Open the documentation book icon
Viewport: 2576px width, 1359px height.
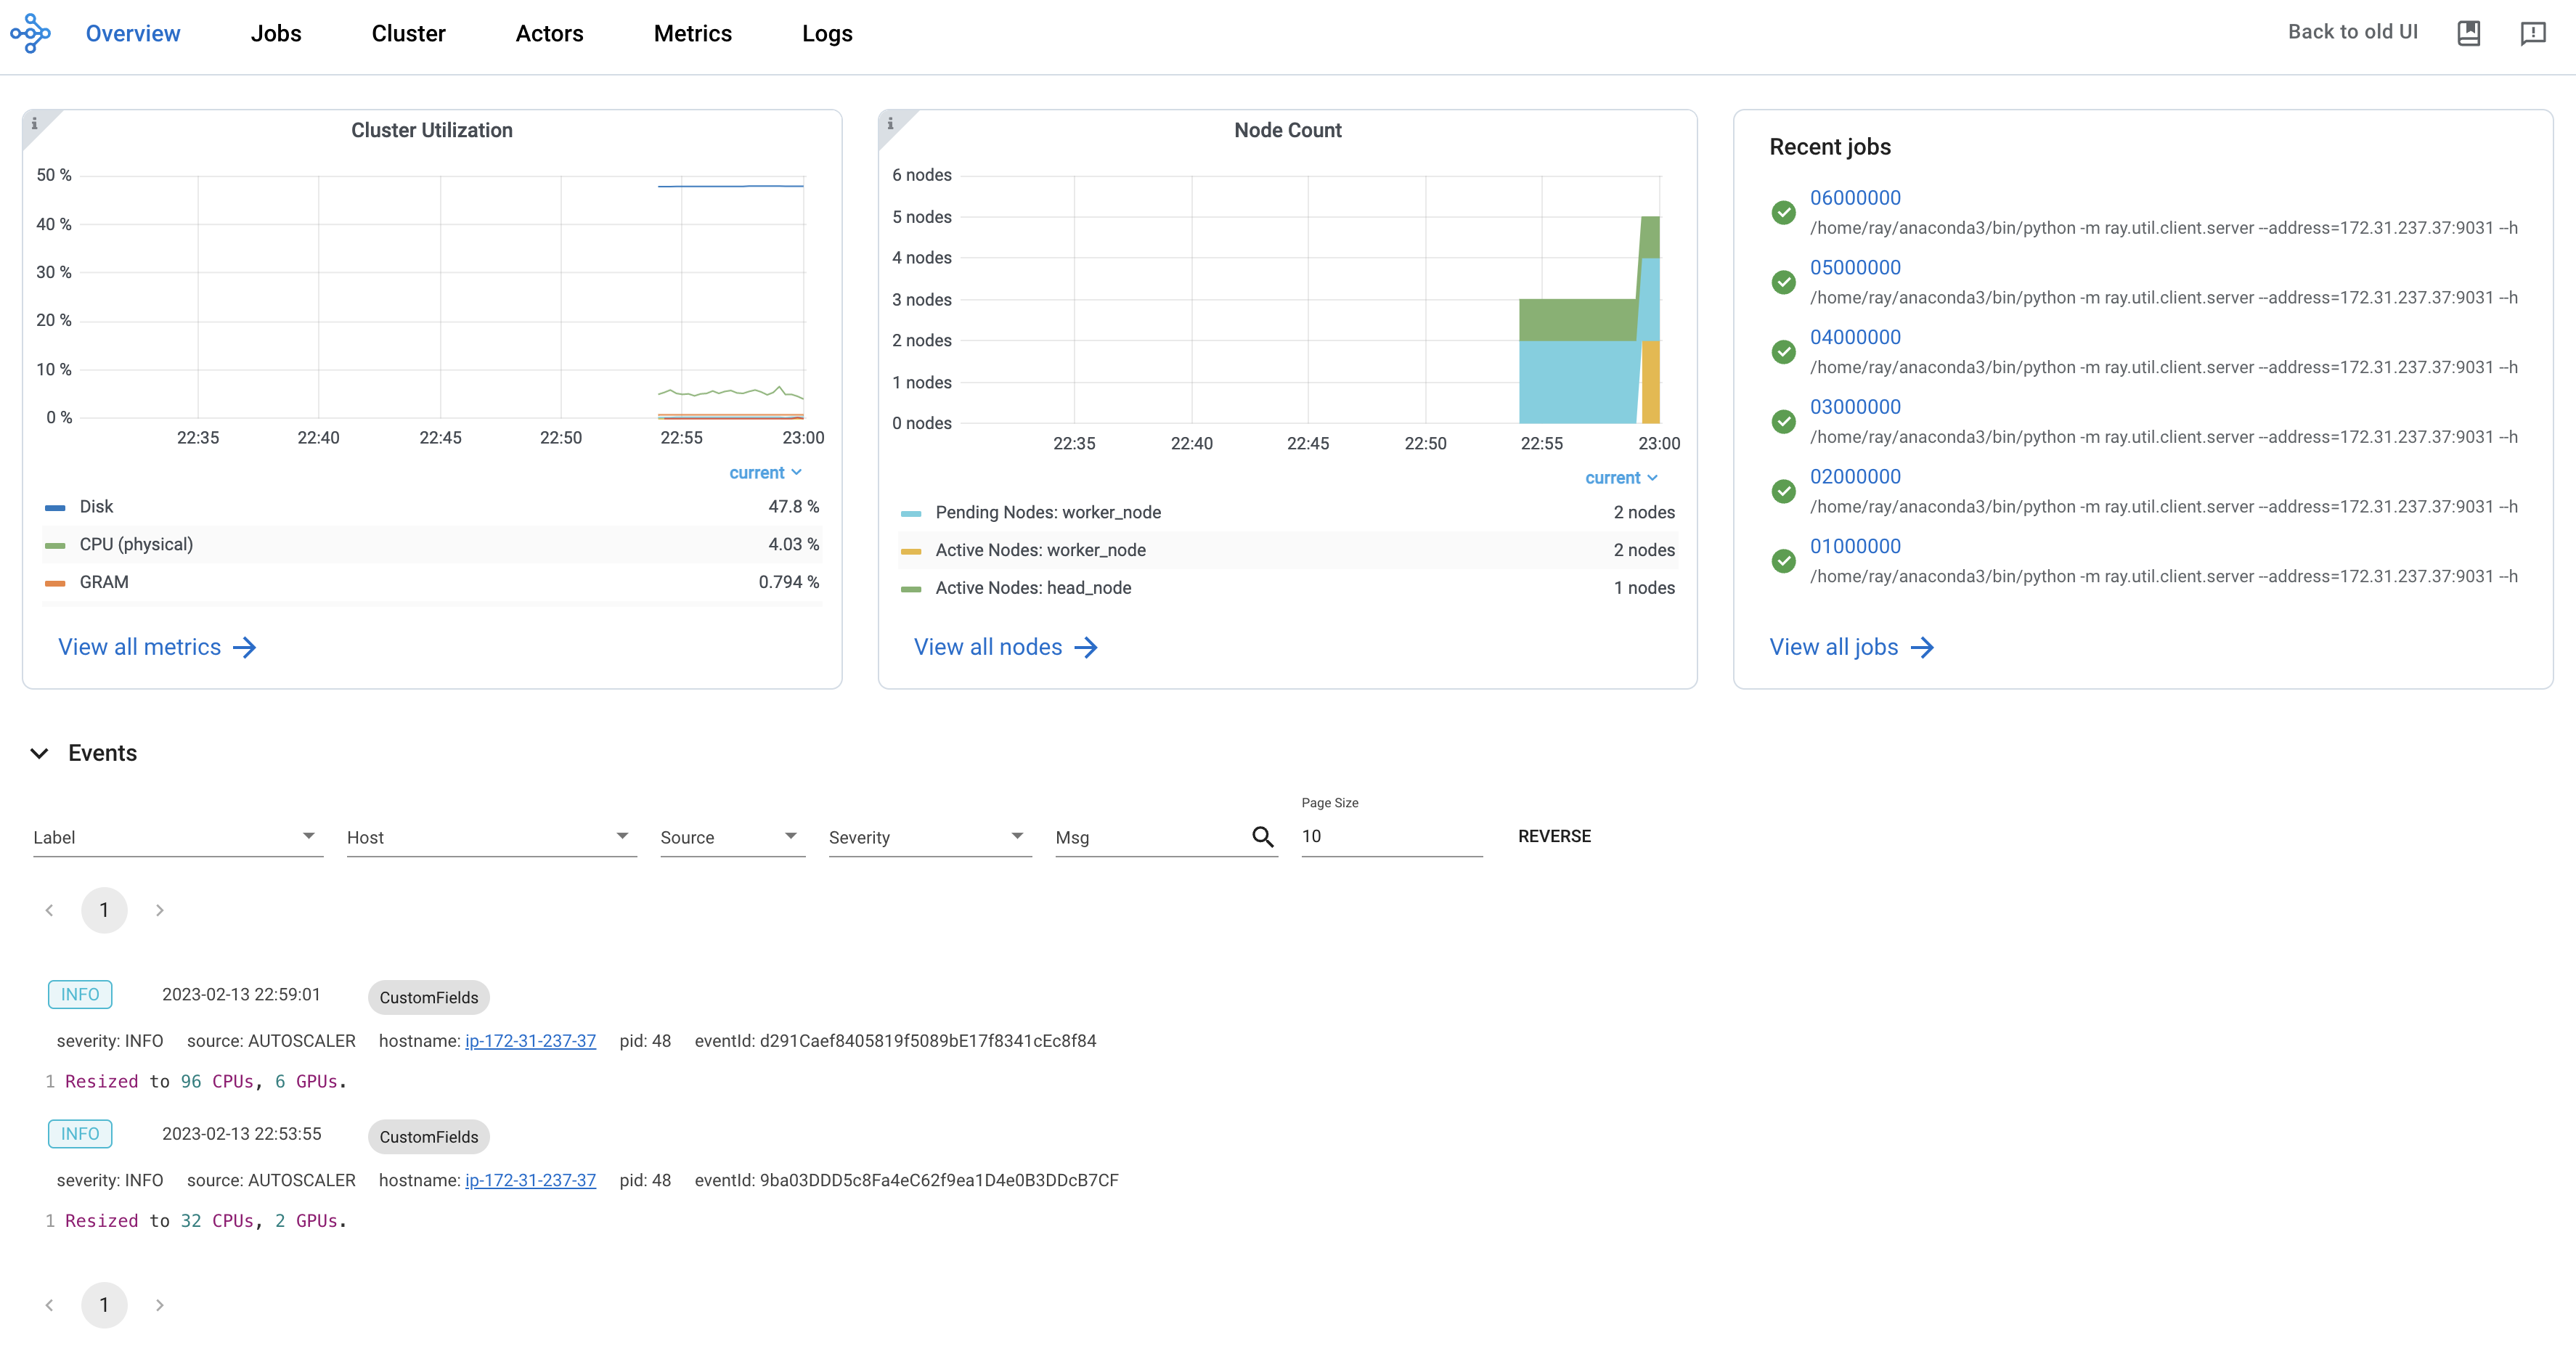[2468, 33]
